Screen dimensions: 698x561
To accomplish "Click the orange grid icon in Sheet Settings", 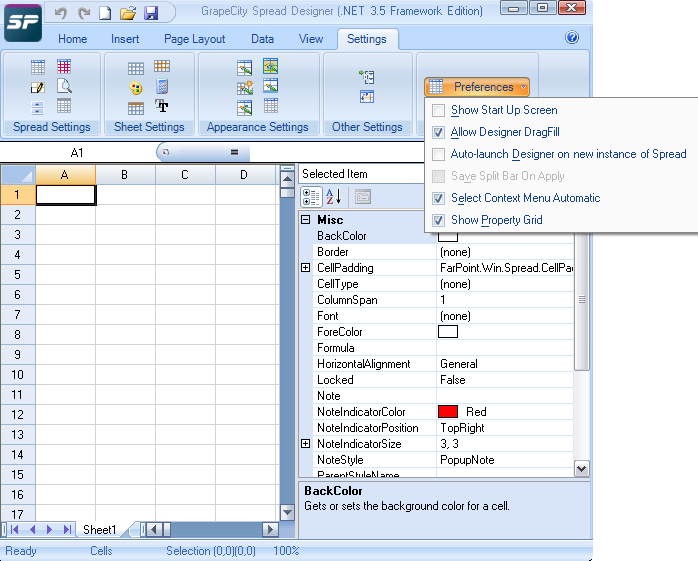I will tap(162, 66).
